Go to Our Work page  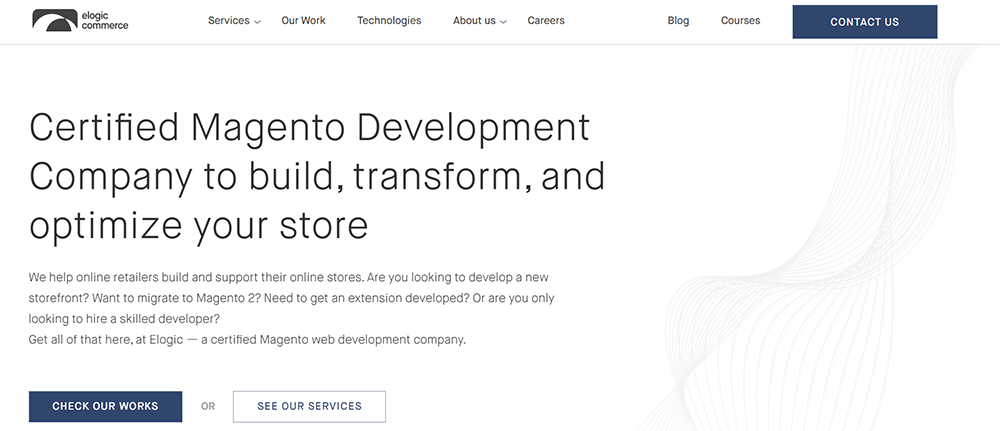[304, 20]
